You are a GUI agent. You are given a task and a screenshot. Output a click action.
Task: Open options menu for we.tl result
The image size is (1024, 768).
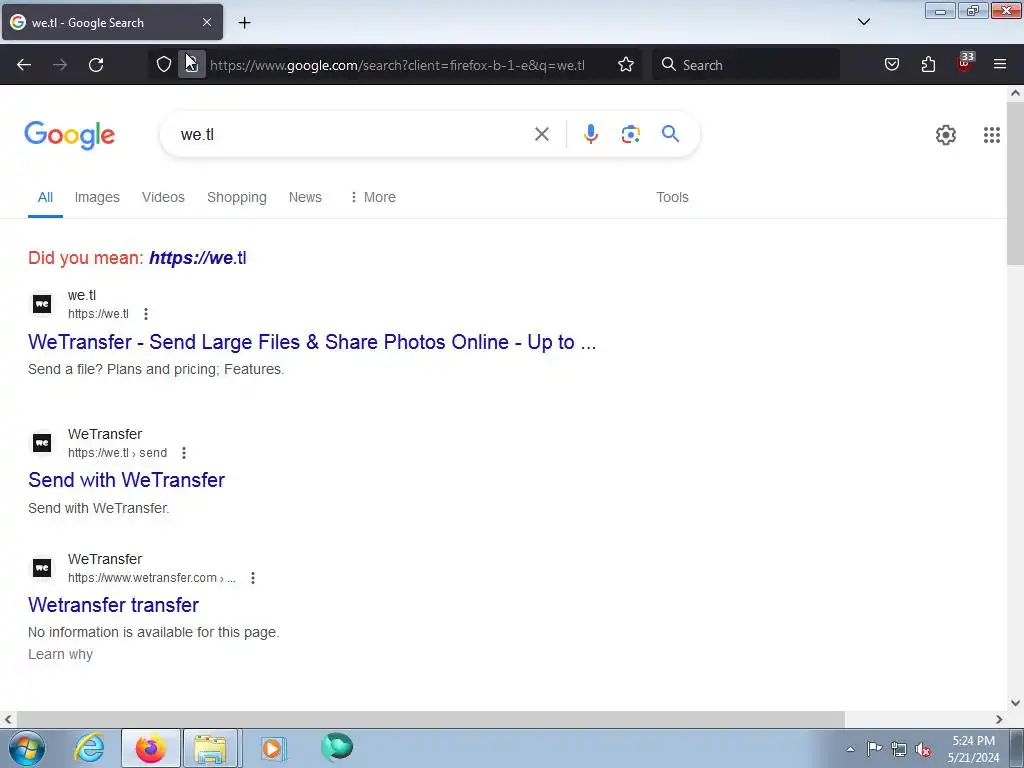(x=146, y=314)
